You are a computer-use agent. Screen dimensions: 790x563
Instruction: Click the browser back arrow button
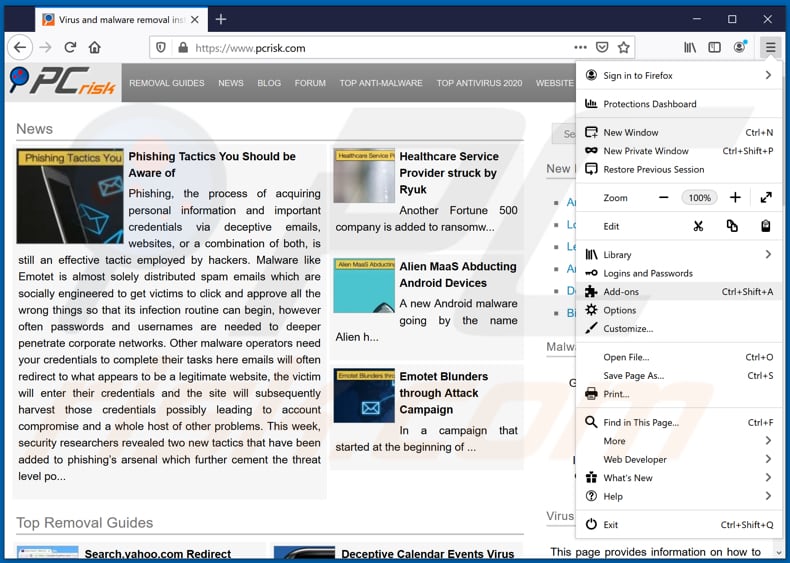[20, 48]
